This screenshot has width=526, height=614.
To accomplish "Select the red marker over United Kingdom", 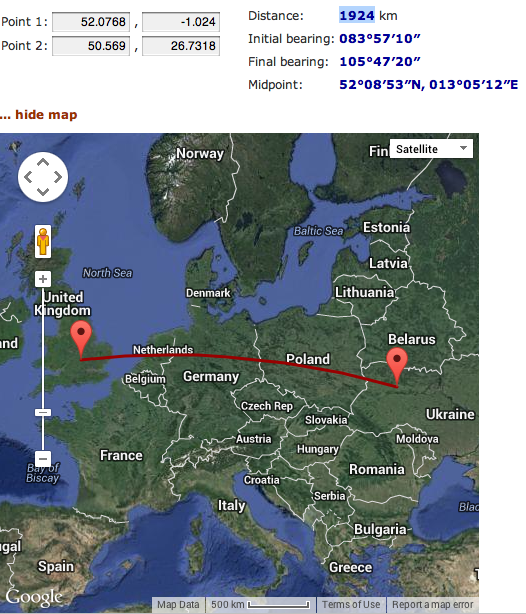I will [81, 340].
